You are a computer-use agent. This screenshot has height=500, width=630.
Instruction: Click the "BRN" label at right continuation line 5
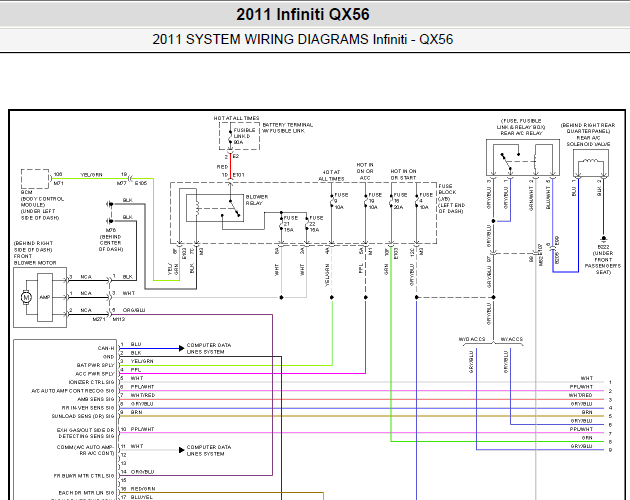tap(587, 412)
